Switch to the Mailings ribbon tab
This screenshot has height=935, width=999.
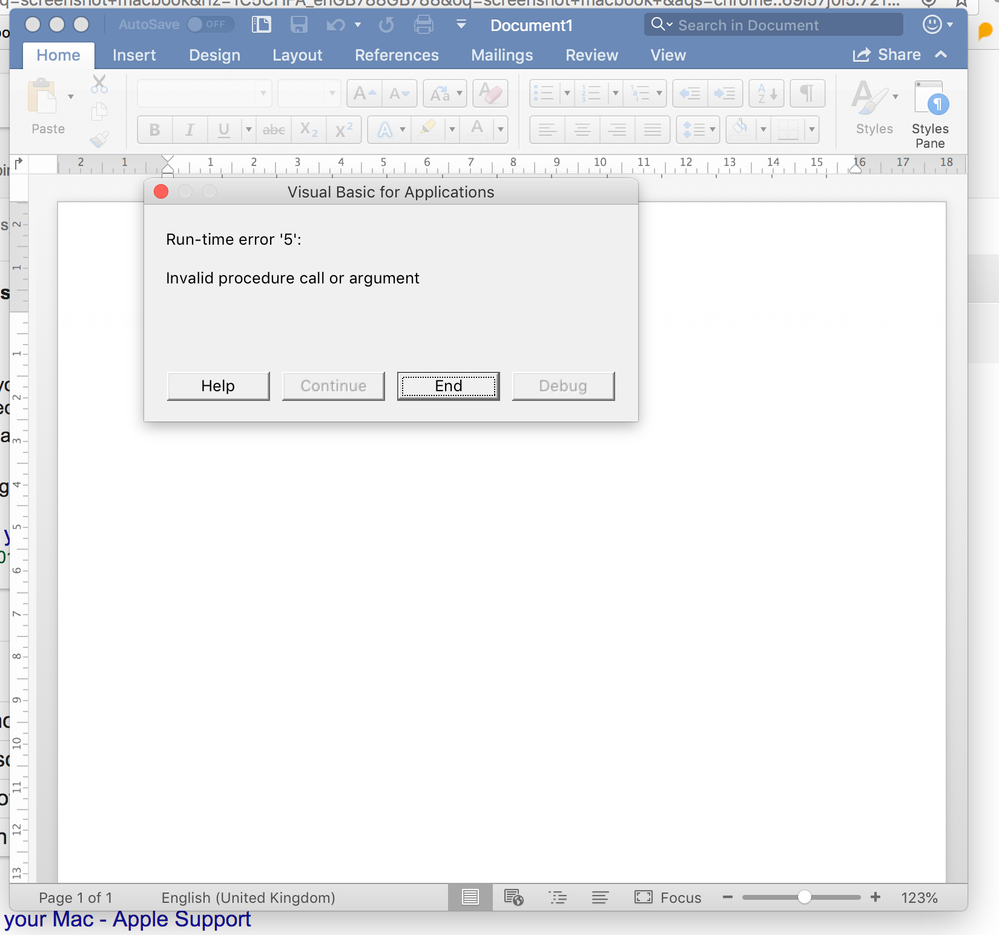[501, 55]
